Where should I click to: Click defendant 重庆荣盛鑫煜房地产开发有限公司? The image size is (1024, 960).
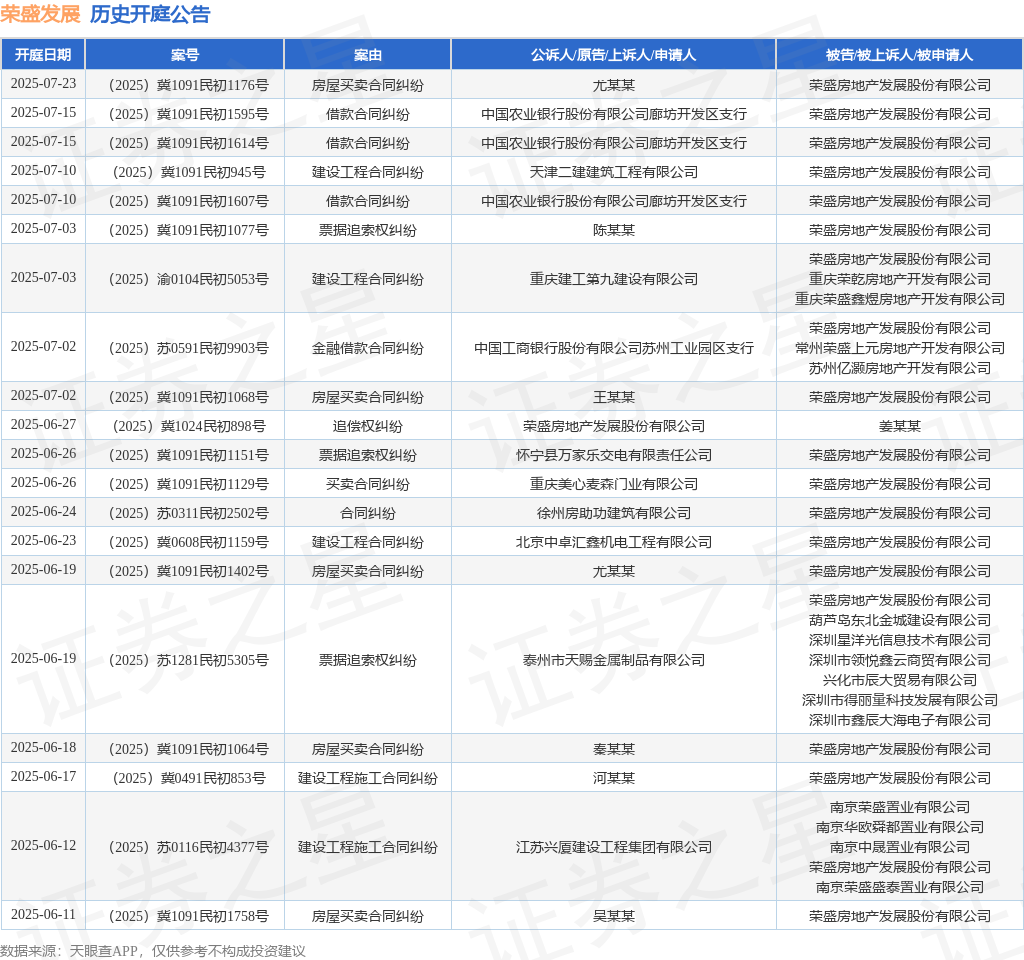[x=899, y=299]
